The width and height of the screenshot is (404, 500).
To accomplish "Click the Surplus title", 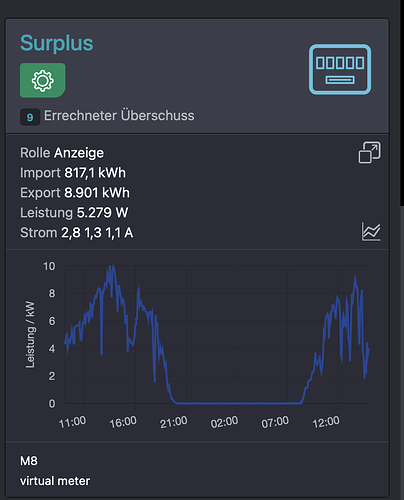I will (x=57, y=43).
